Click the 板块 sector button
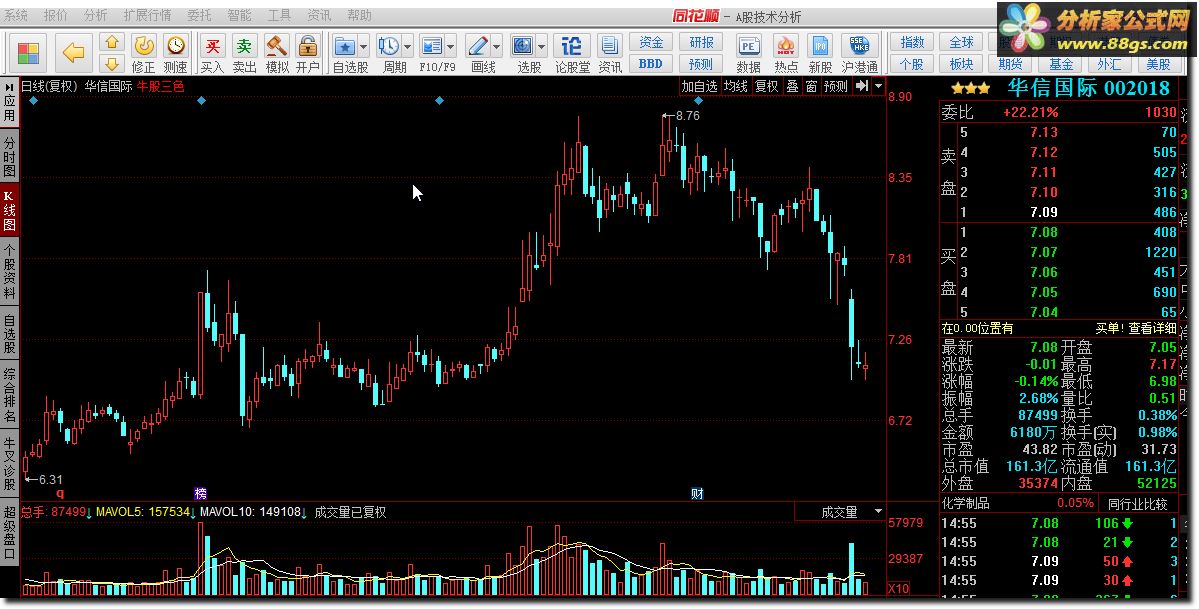This screenshot has width=1199, height=609. 961,64
